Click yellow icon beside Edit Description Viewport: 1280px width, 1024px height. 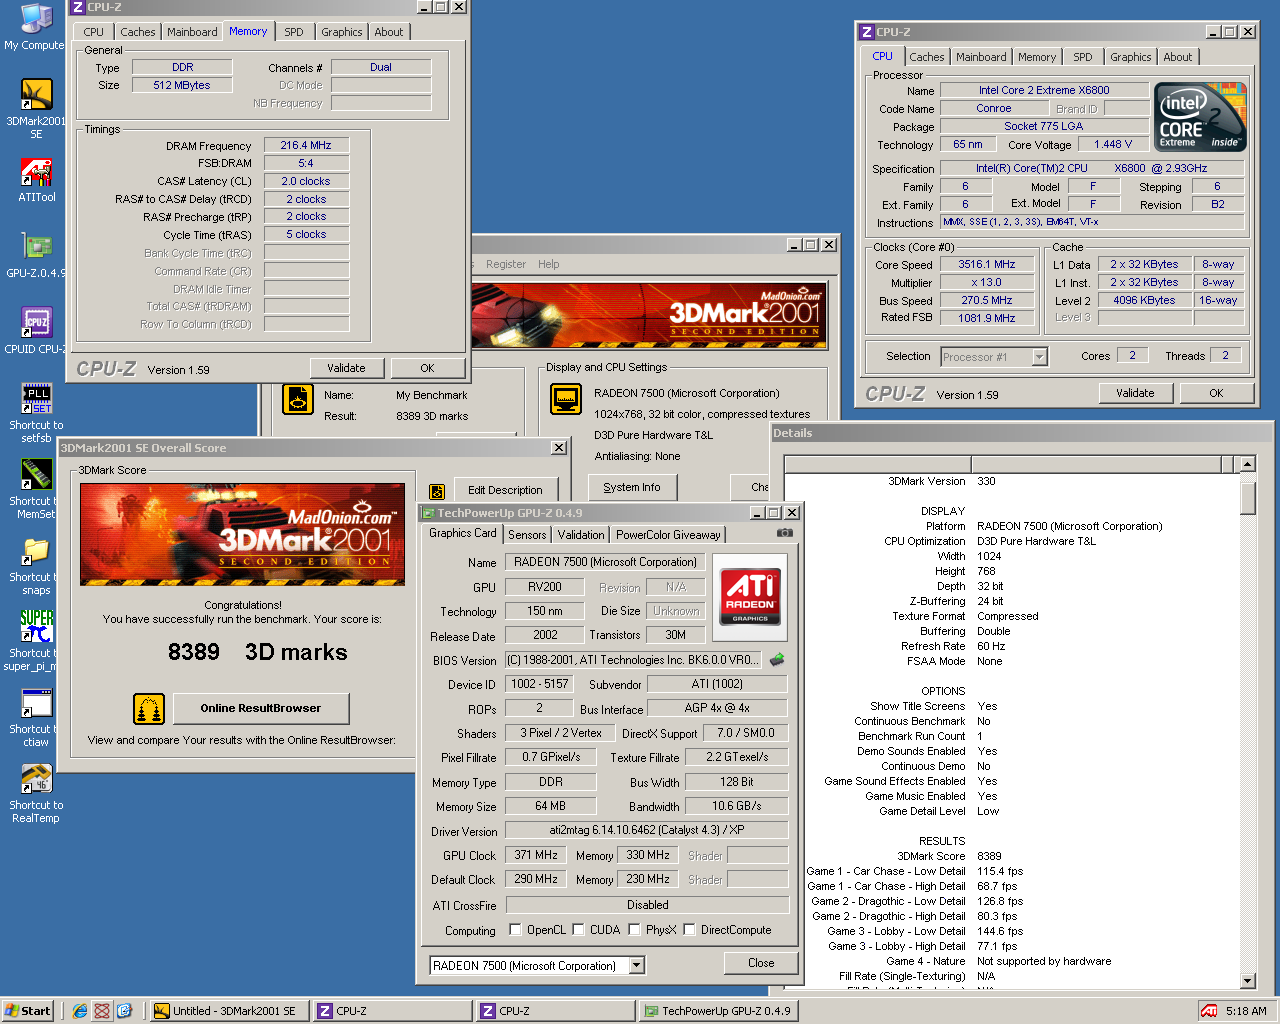pyautogui.click(x=436, y=491)
